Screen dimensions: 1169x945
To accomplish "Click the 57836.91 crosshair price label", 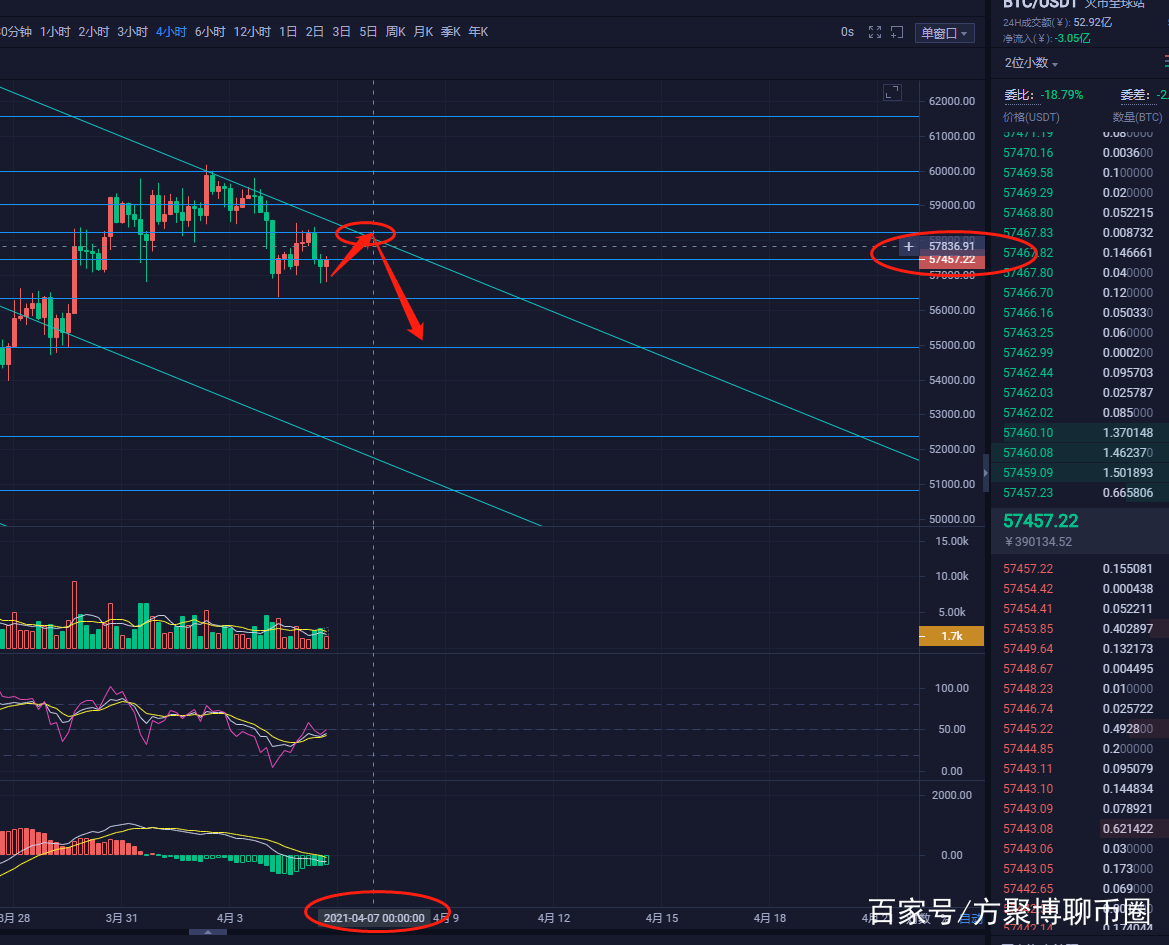I will click(x=952, y=246).
